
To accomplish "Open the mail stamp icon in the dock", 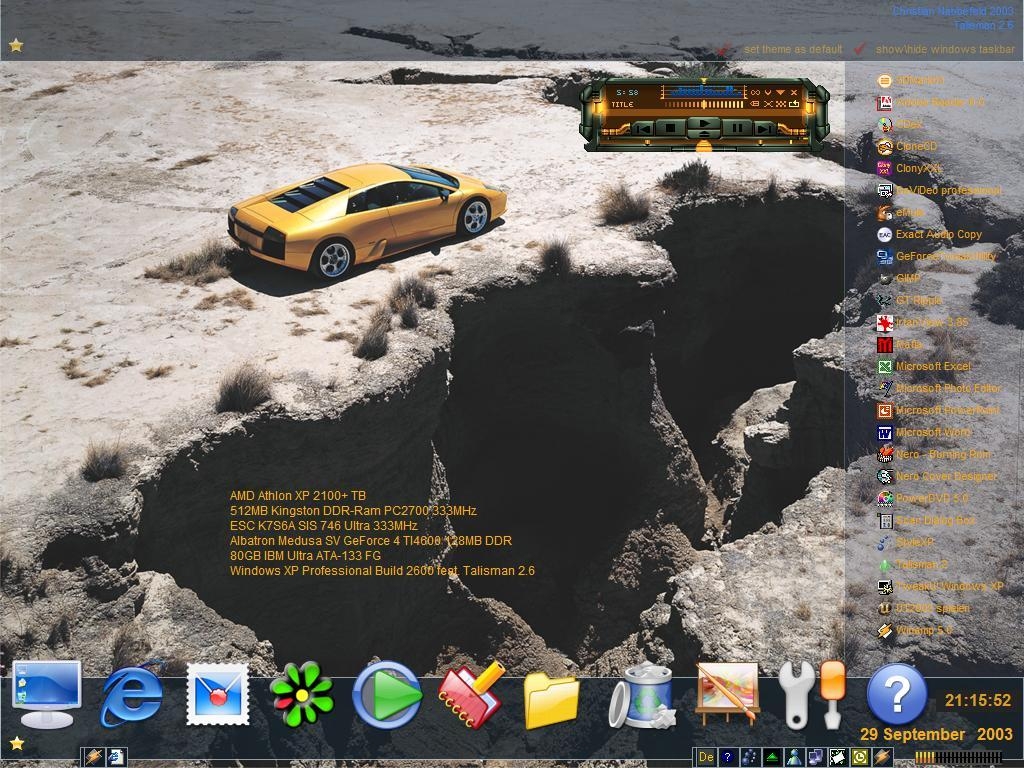I will point(217,694).
